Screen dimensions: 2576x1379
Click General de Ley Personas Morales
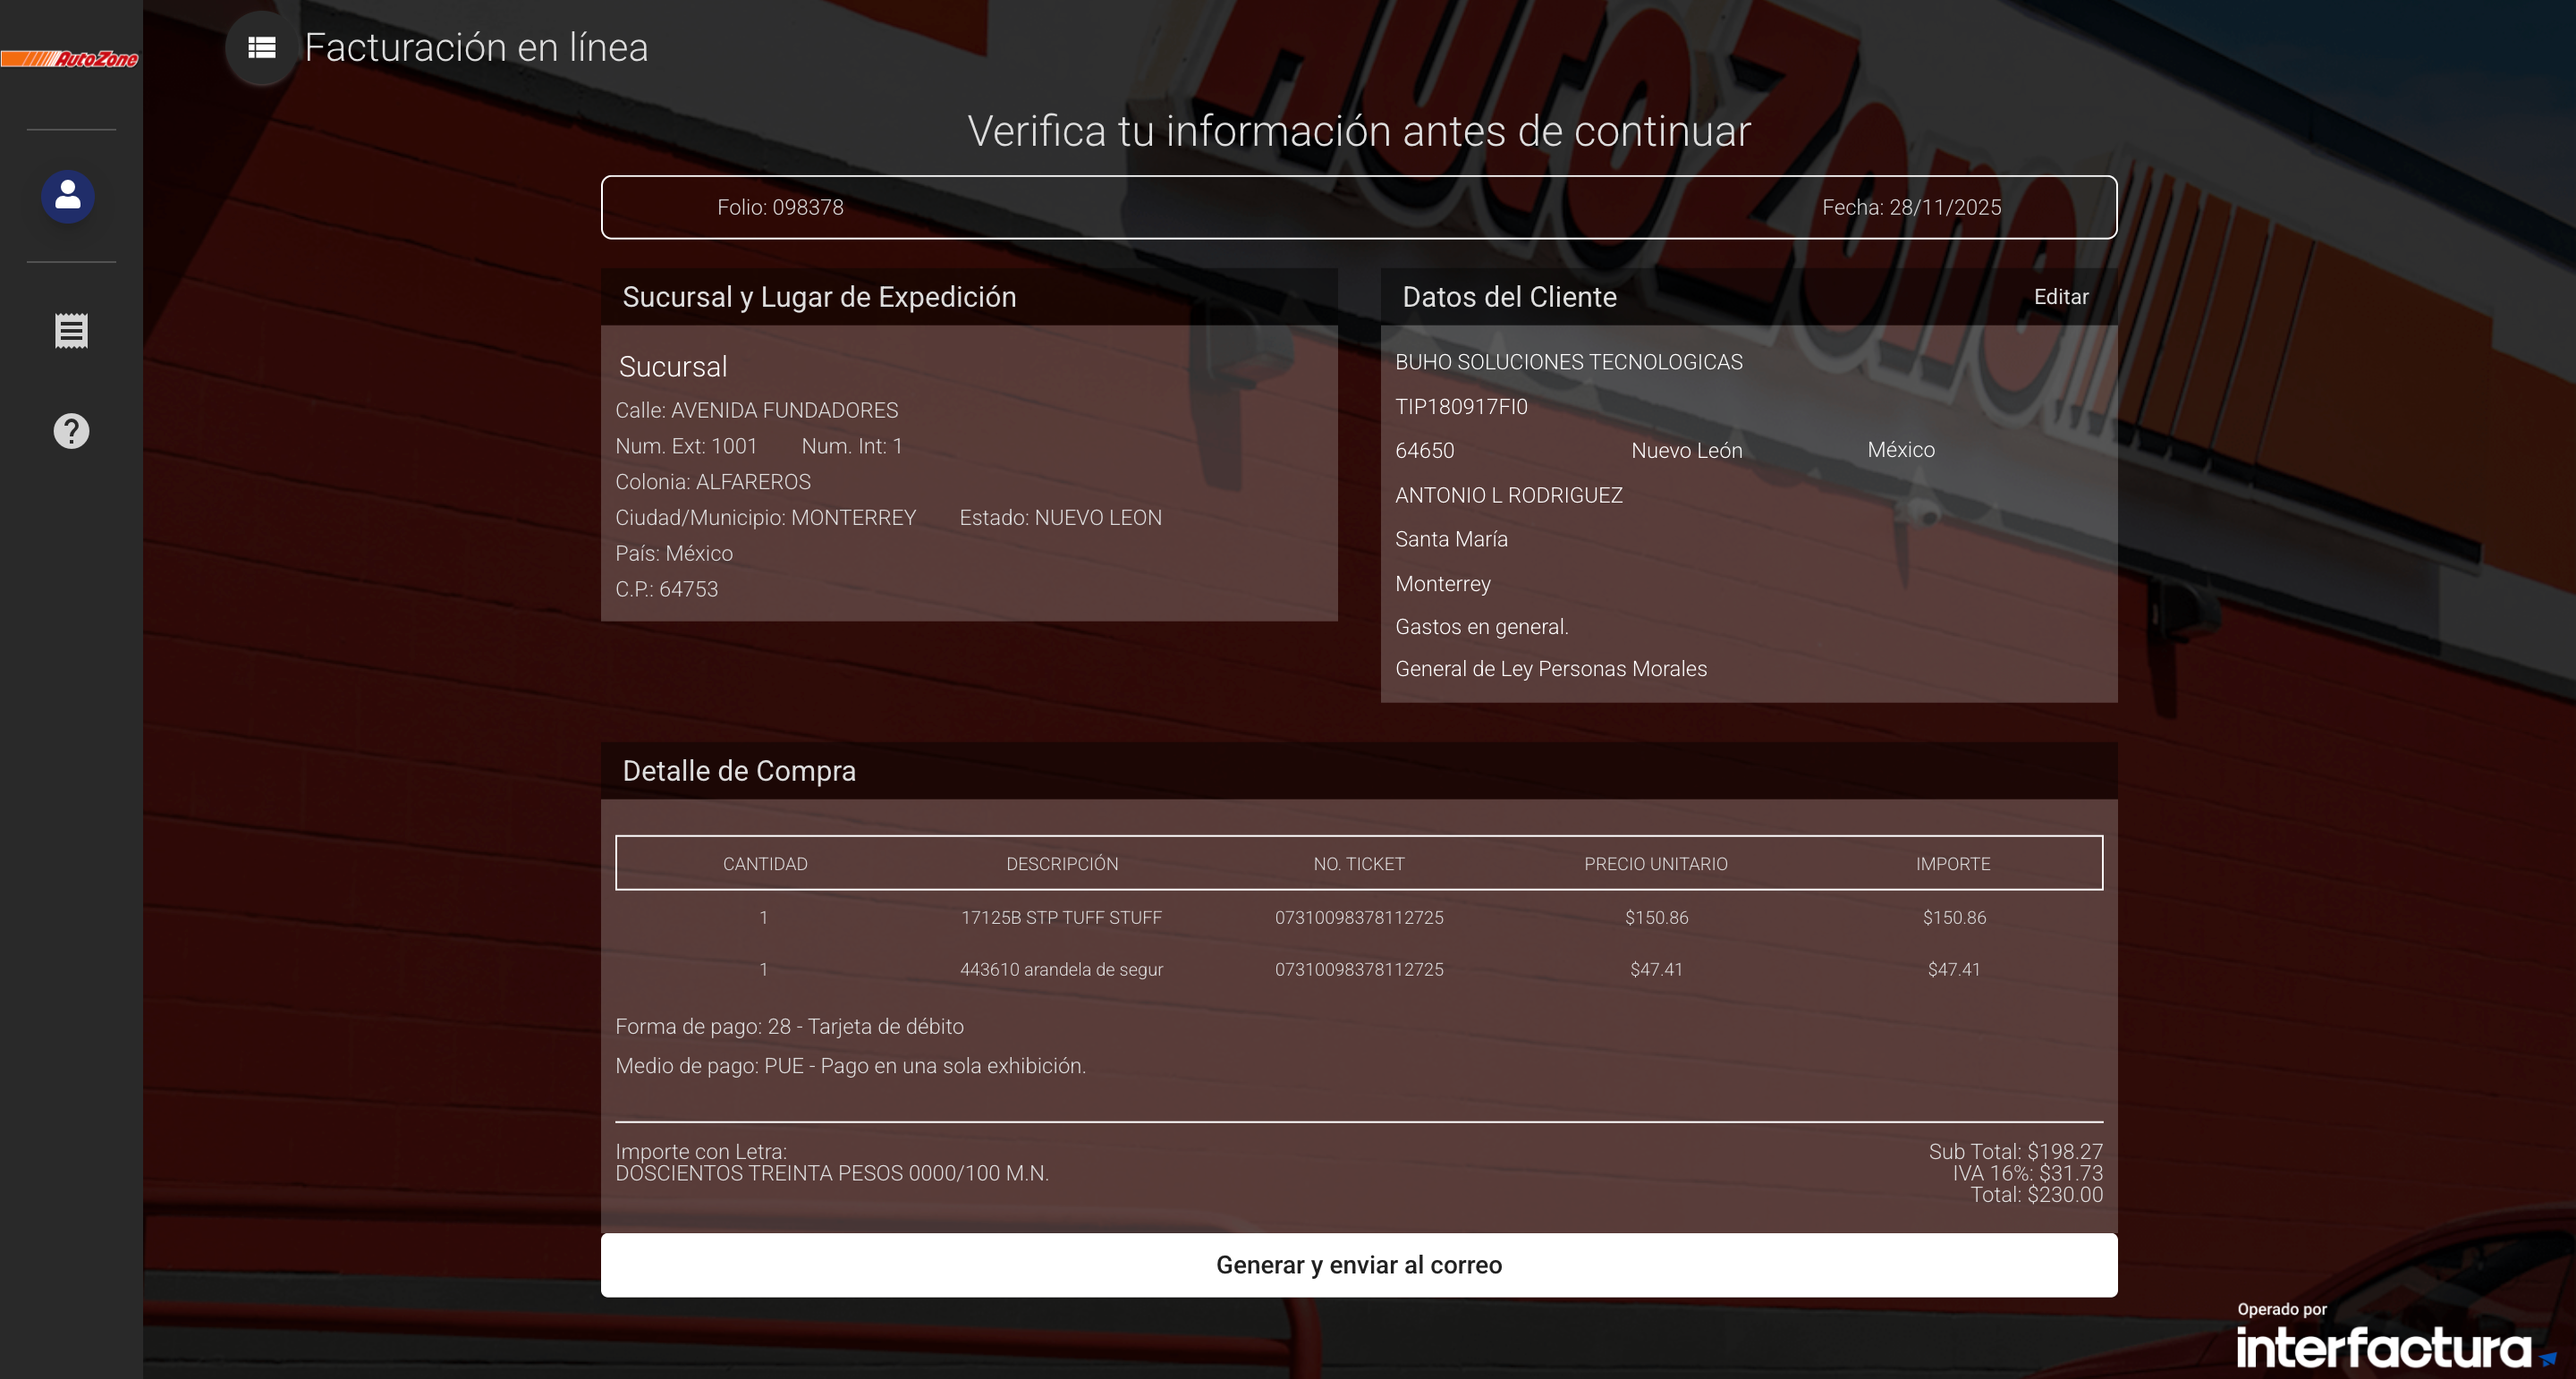point(1550,669)
